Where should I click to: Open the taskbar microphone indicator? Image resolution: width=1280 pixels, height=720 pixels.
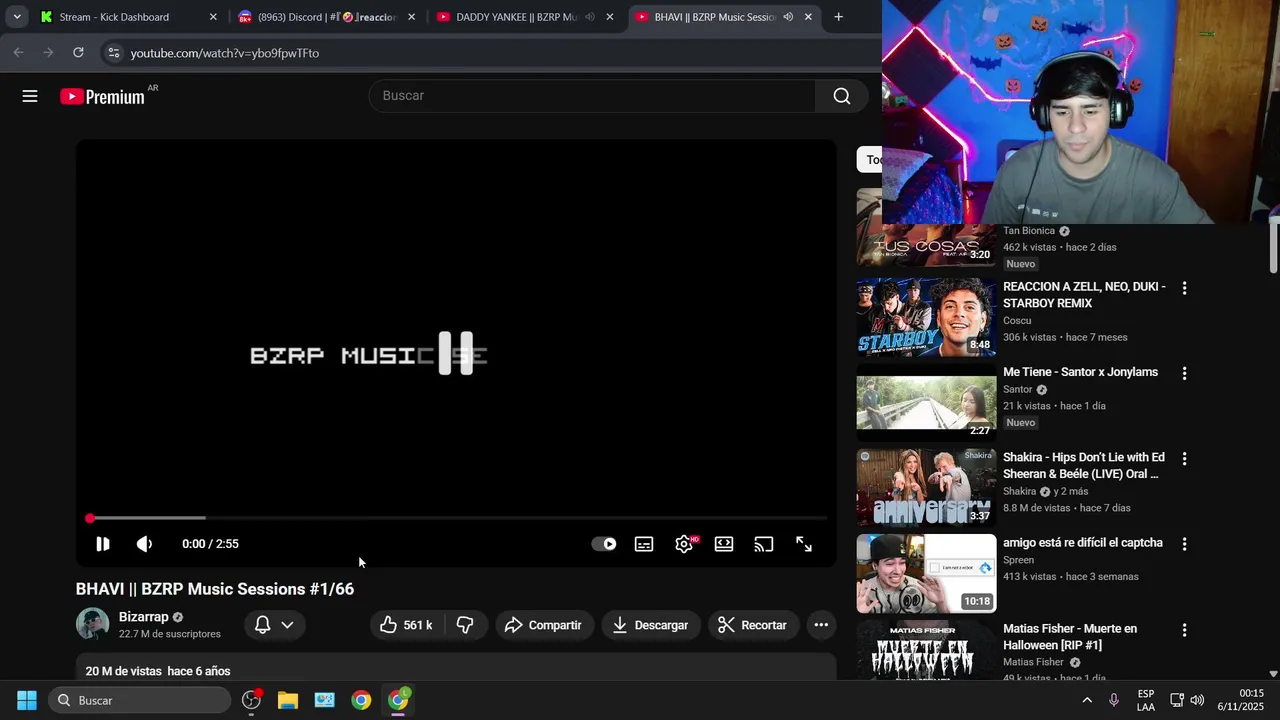point(1114,700)
